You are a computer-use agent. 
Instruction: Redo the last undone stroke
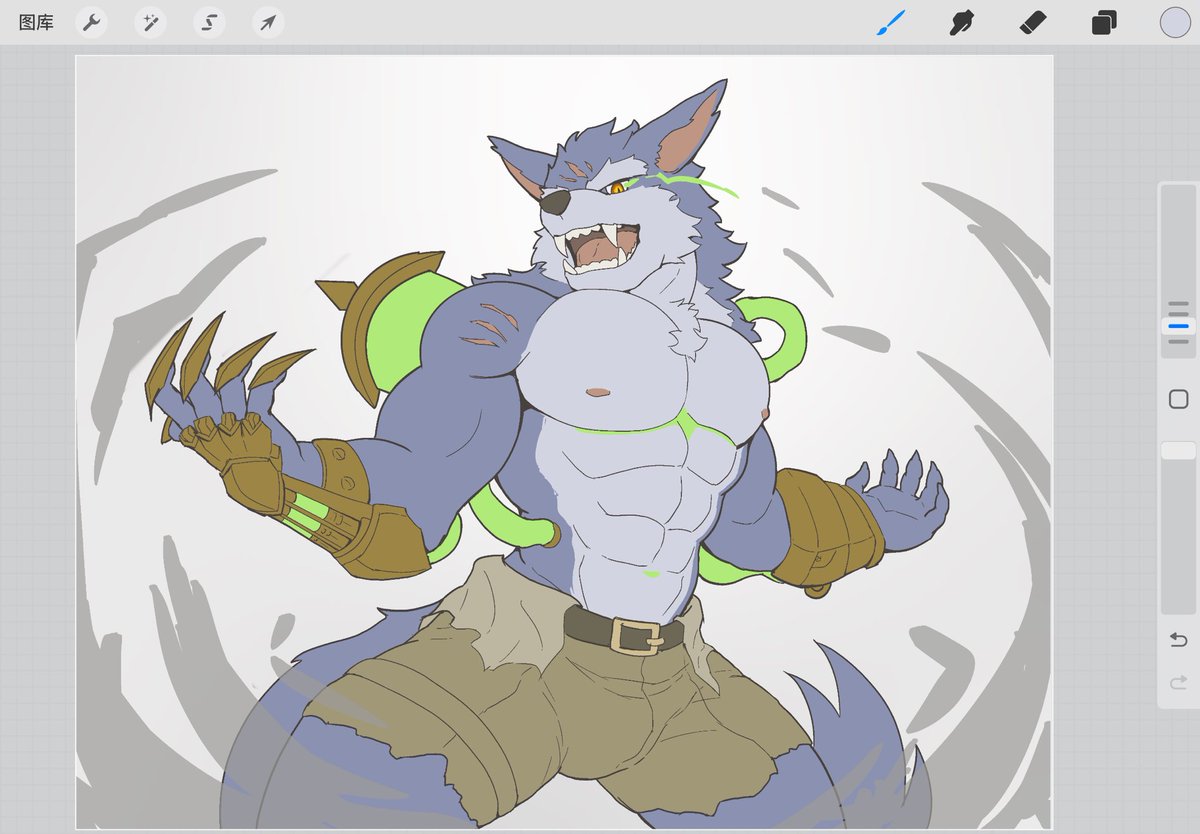(1178, 682)
